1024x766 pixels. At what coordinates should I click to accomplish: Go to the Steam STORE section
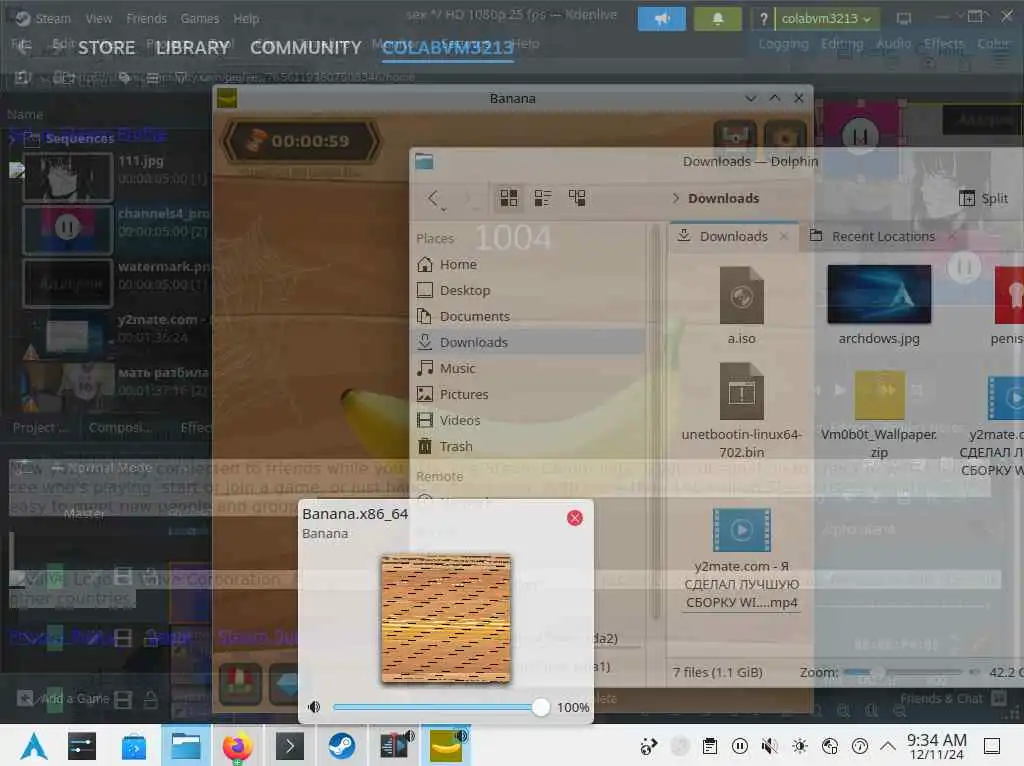(106, 48)
